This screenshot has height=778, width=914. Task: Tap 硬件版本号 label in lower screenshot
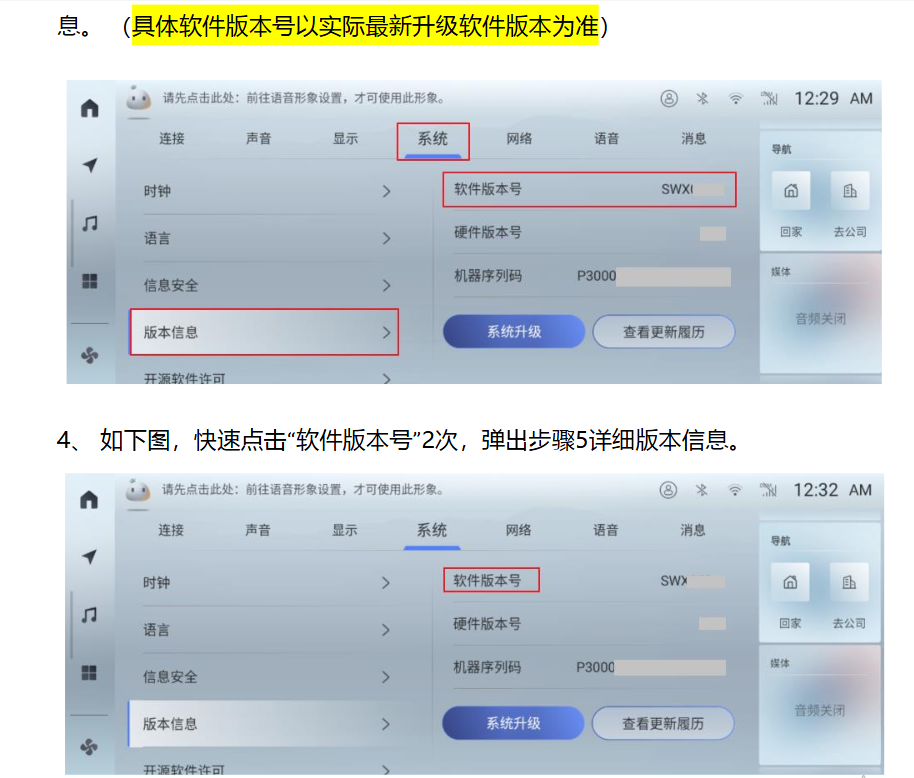pyautogui.click(x=487, y=624)
